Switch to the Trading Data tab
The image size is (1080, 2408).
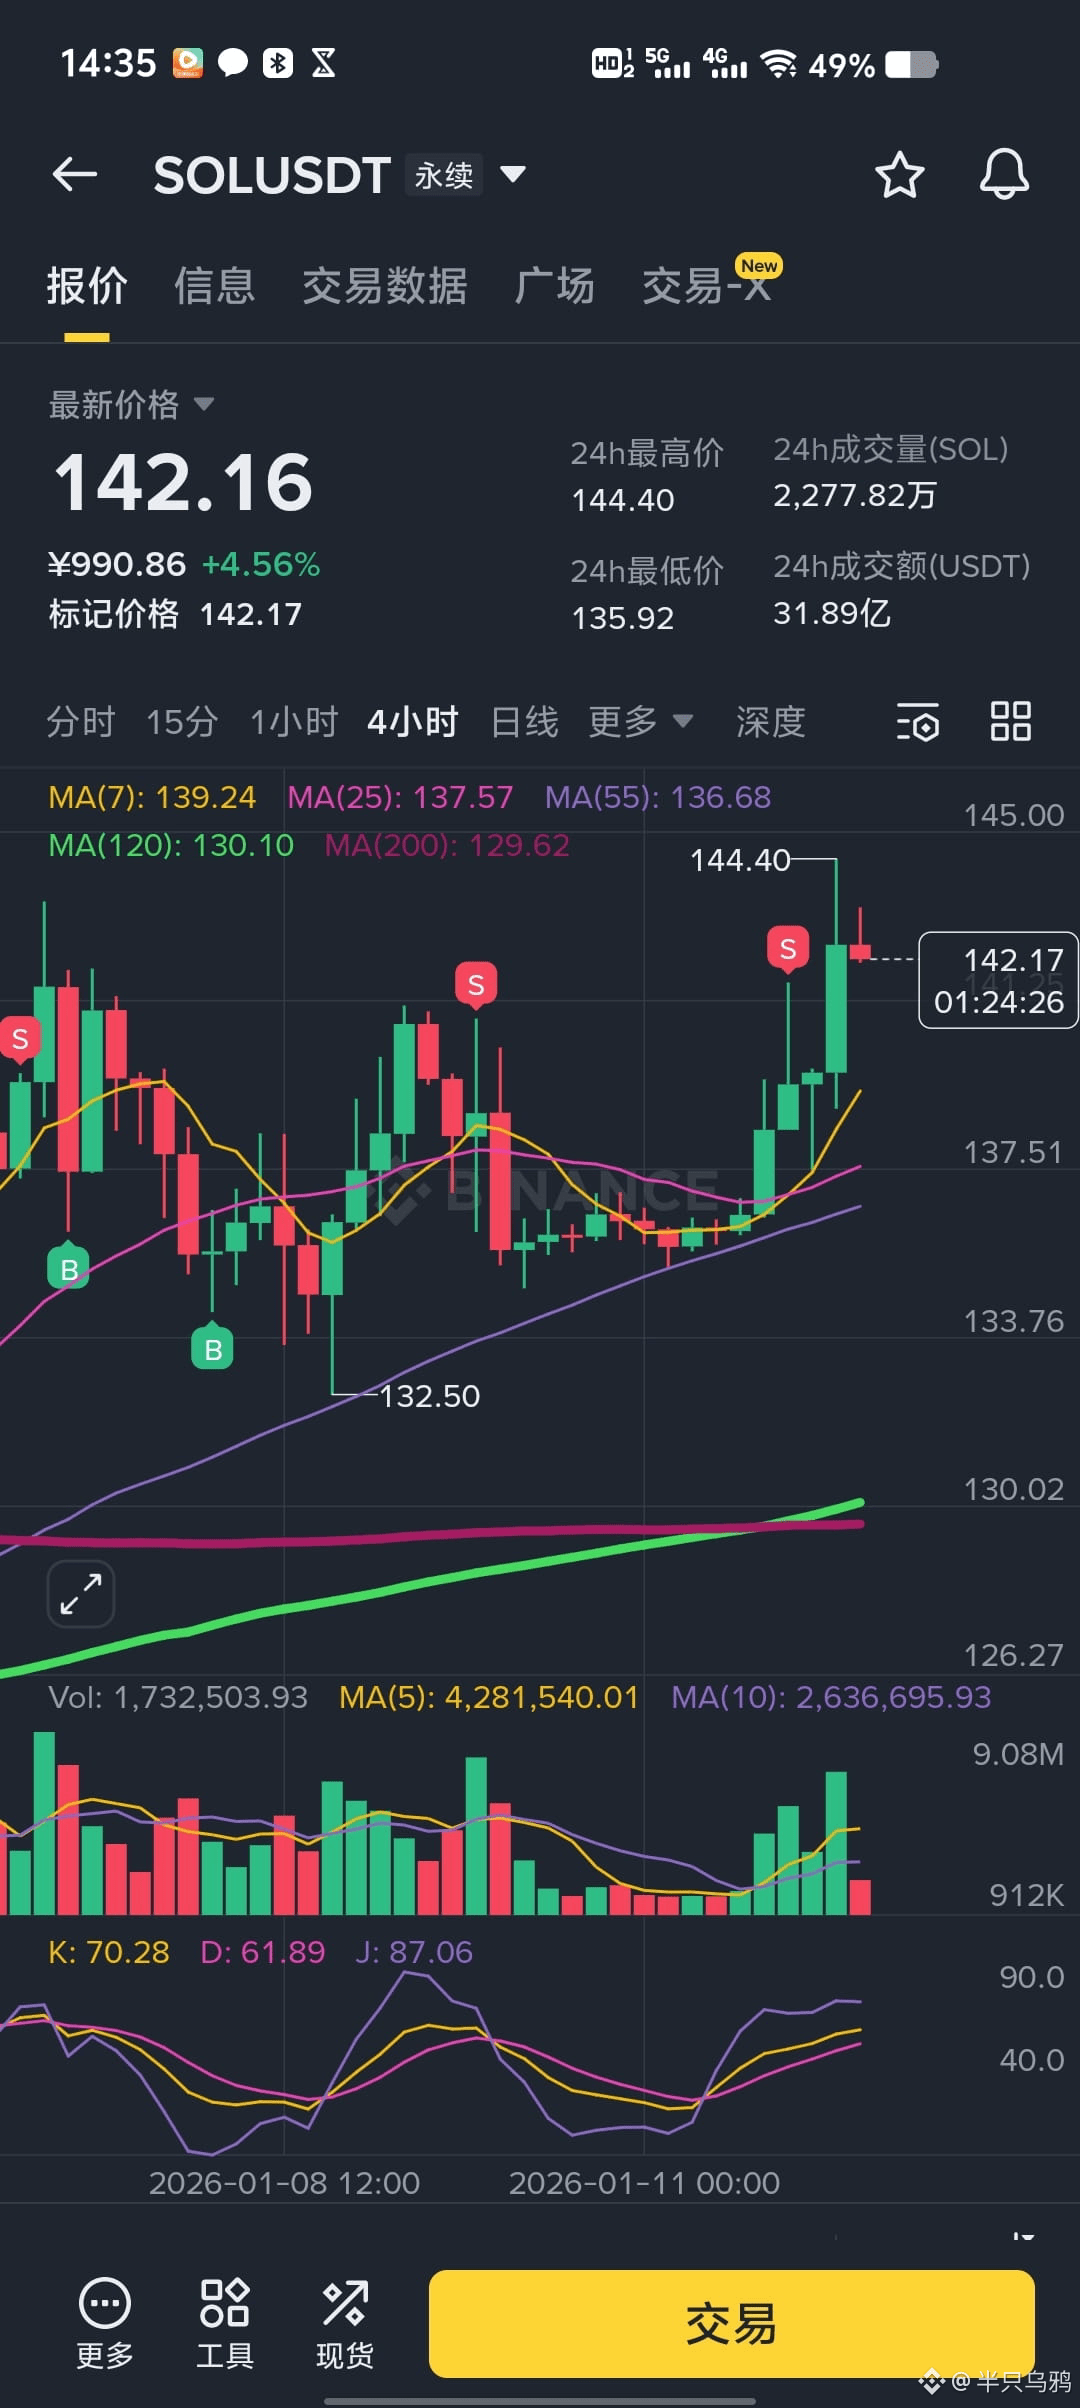(x=385, y=286)
